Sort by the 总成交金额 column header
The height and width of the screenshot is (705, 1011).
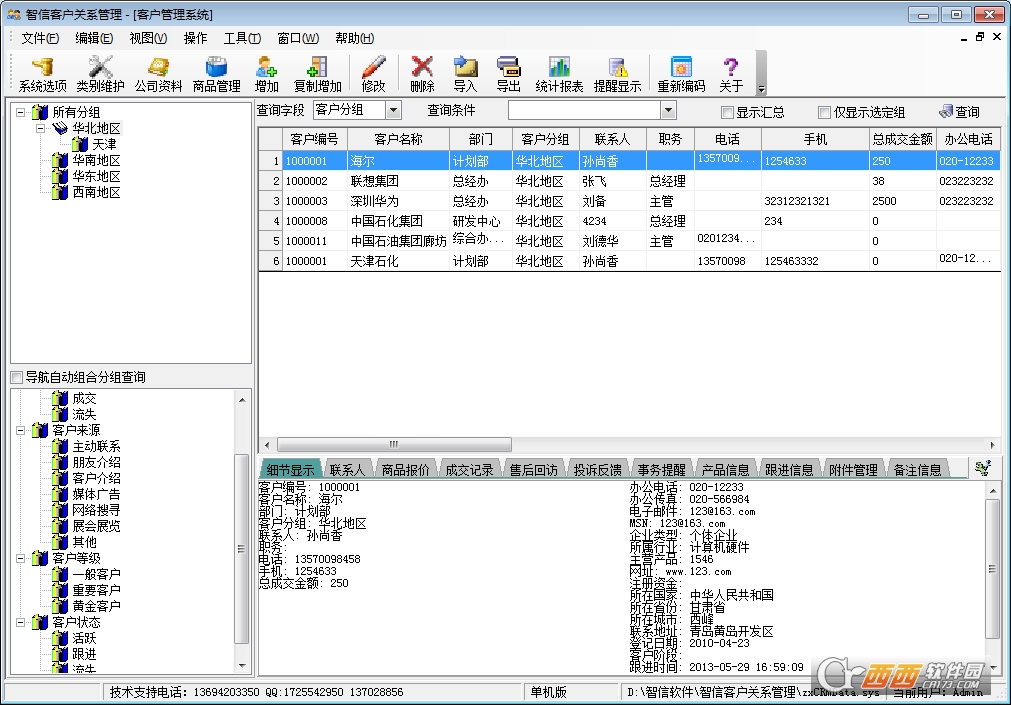[x=902, y=139]
